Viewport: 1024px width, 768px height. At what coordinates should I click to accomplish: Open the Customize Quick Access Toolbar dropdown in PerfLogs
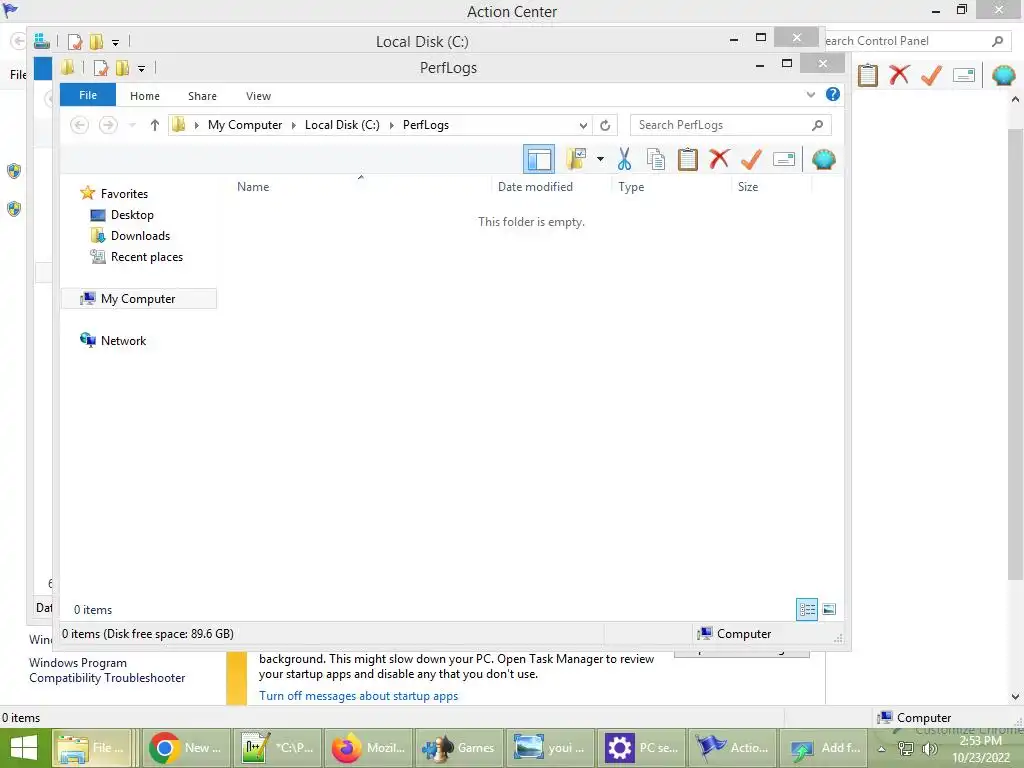click(x=141, y=69)
